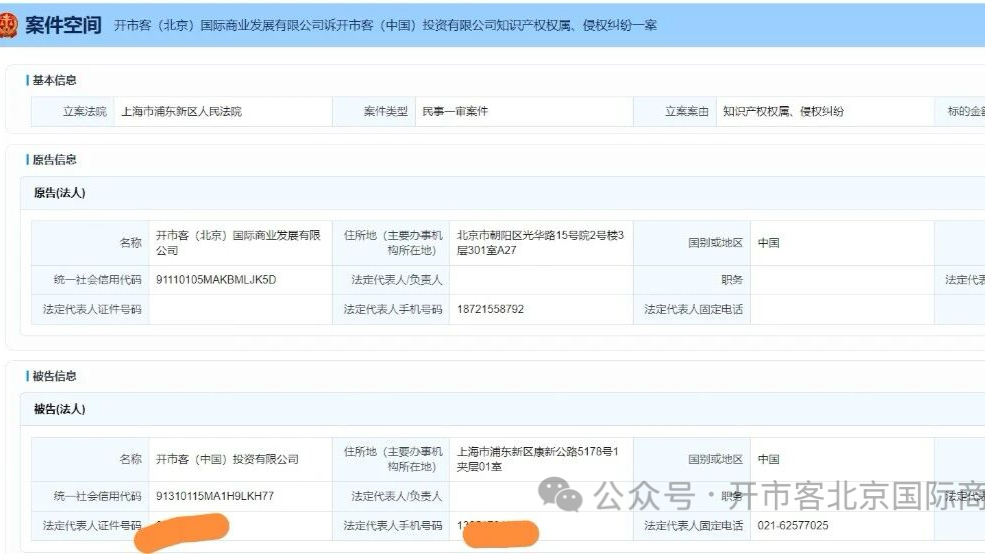Select the 原告(法人) panel heading
Screen dimensions: 985x554
tap(60, 193)
